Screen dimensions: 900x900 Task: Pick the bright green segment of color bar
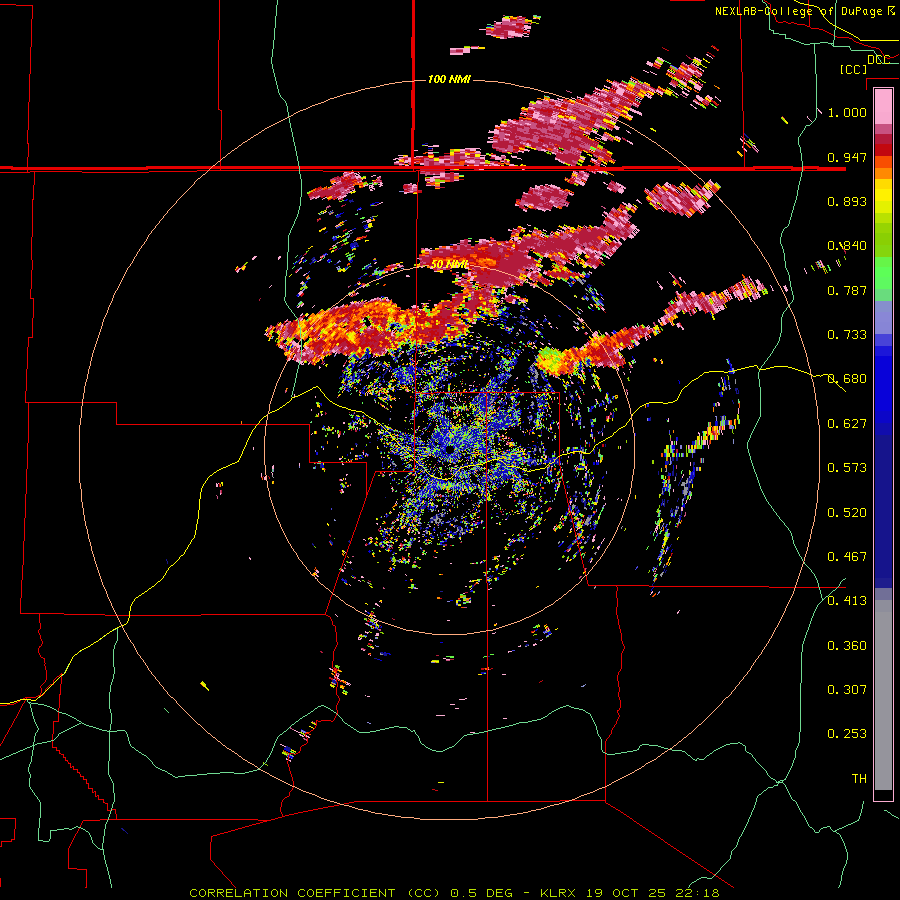[x=883, y=273]
